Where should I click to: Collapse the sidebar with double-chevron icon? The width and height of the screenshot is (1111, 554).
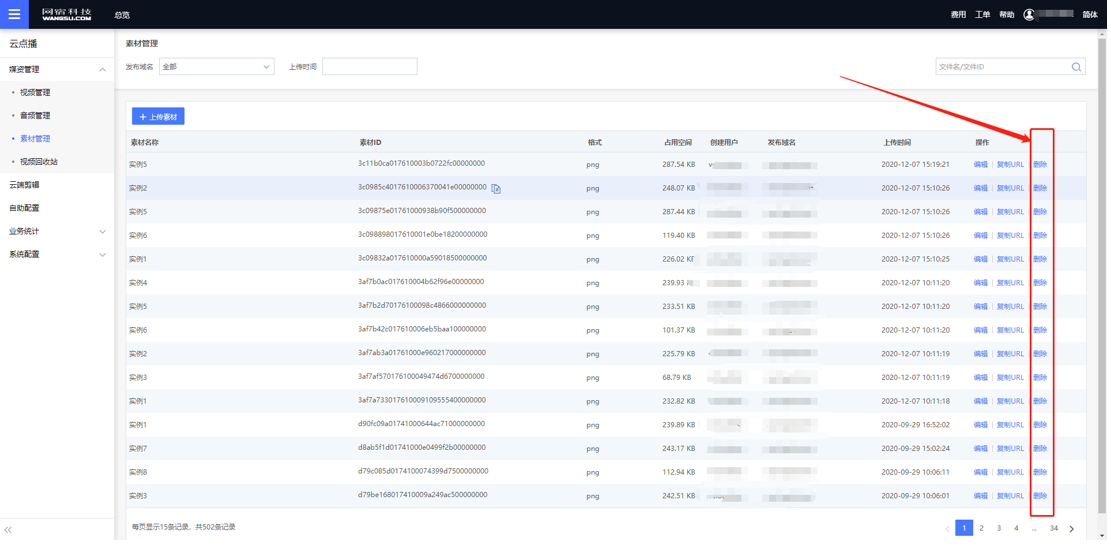tap(9, 530)
